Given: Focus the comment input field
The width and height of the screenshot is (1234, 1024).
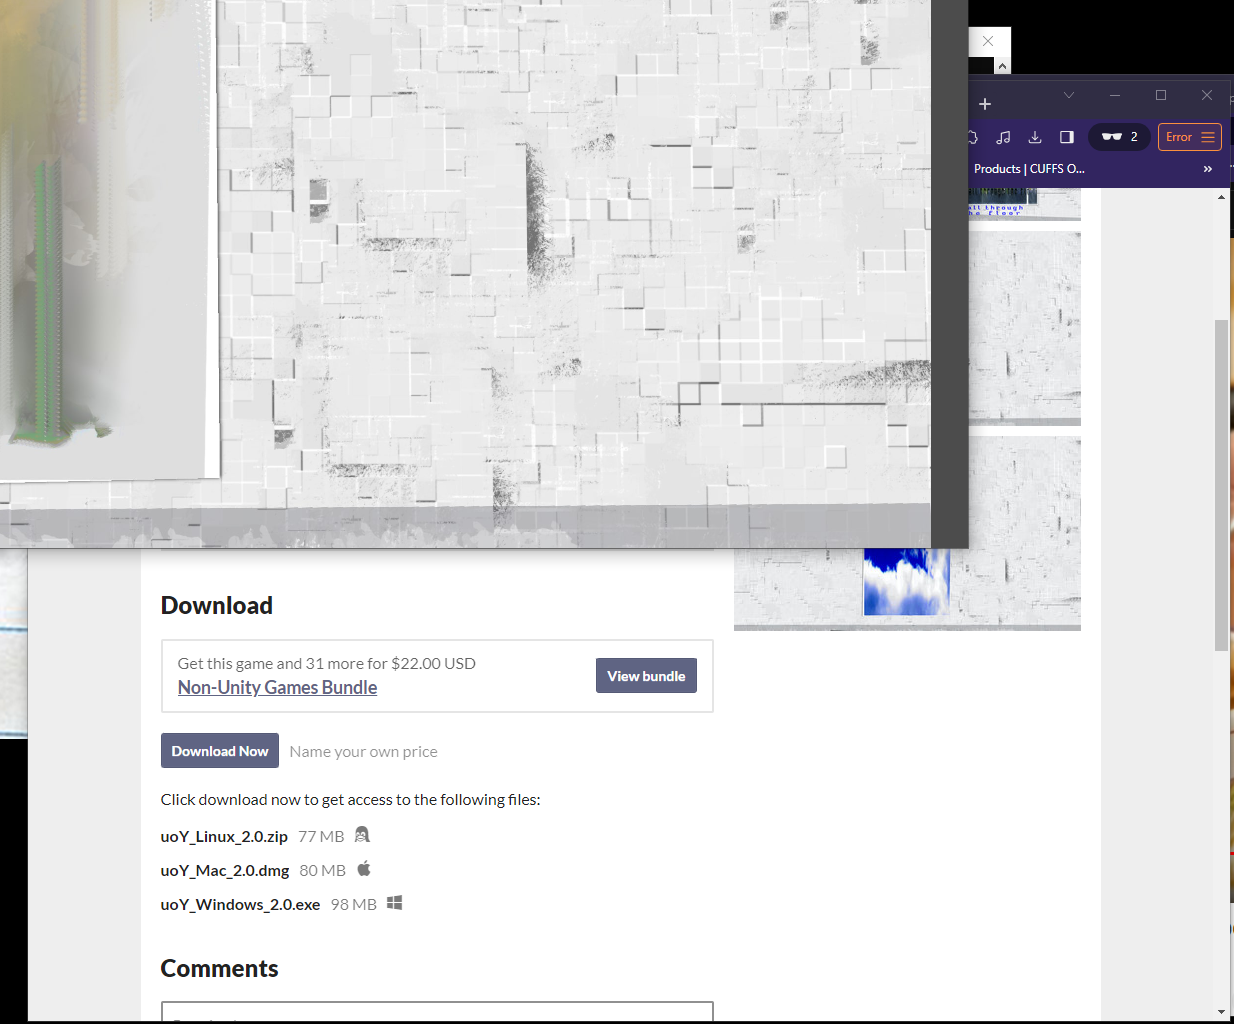Looking at the screenshot, I should coord(437,1011).
